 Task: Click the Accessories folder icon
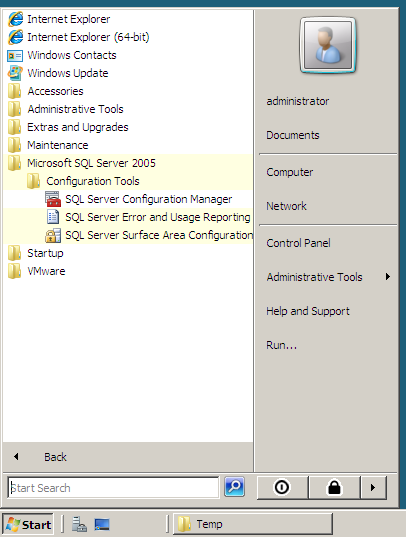coord(14,91)
